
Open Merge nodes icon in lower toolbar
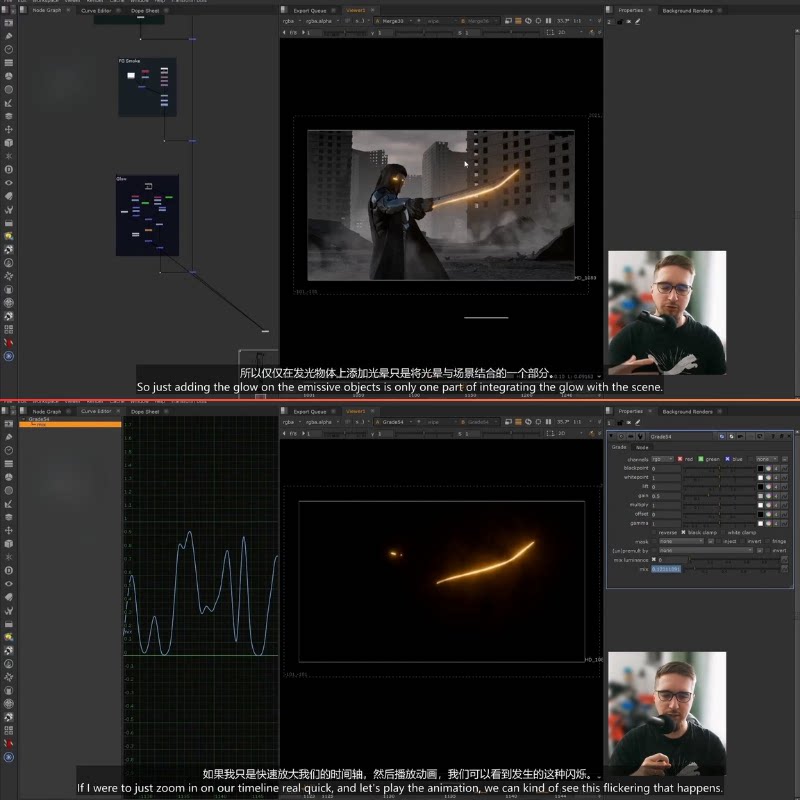pos(9,517)
